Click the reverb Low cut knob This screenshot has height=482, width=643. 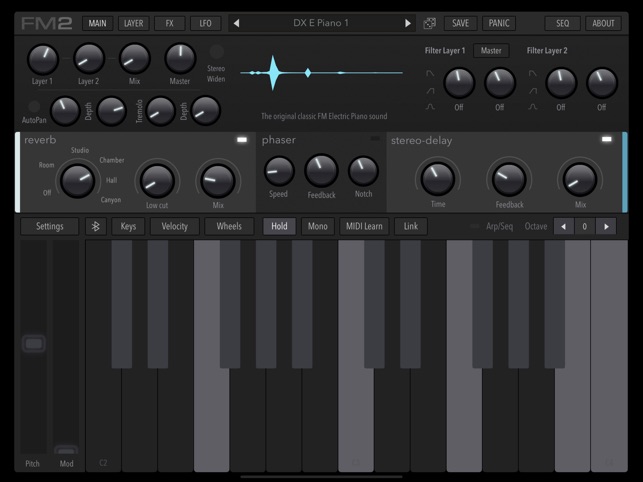pos(157,181)
